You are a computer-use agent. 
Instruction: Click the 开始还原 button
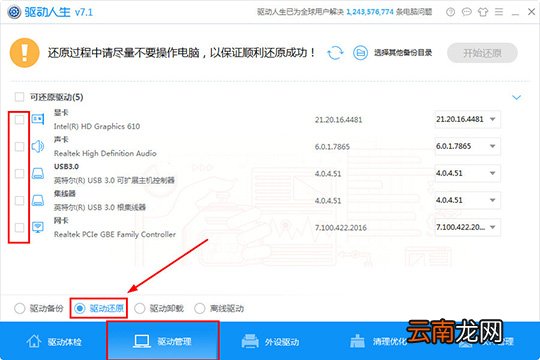point(482,53)
